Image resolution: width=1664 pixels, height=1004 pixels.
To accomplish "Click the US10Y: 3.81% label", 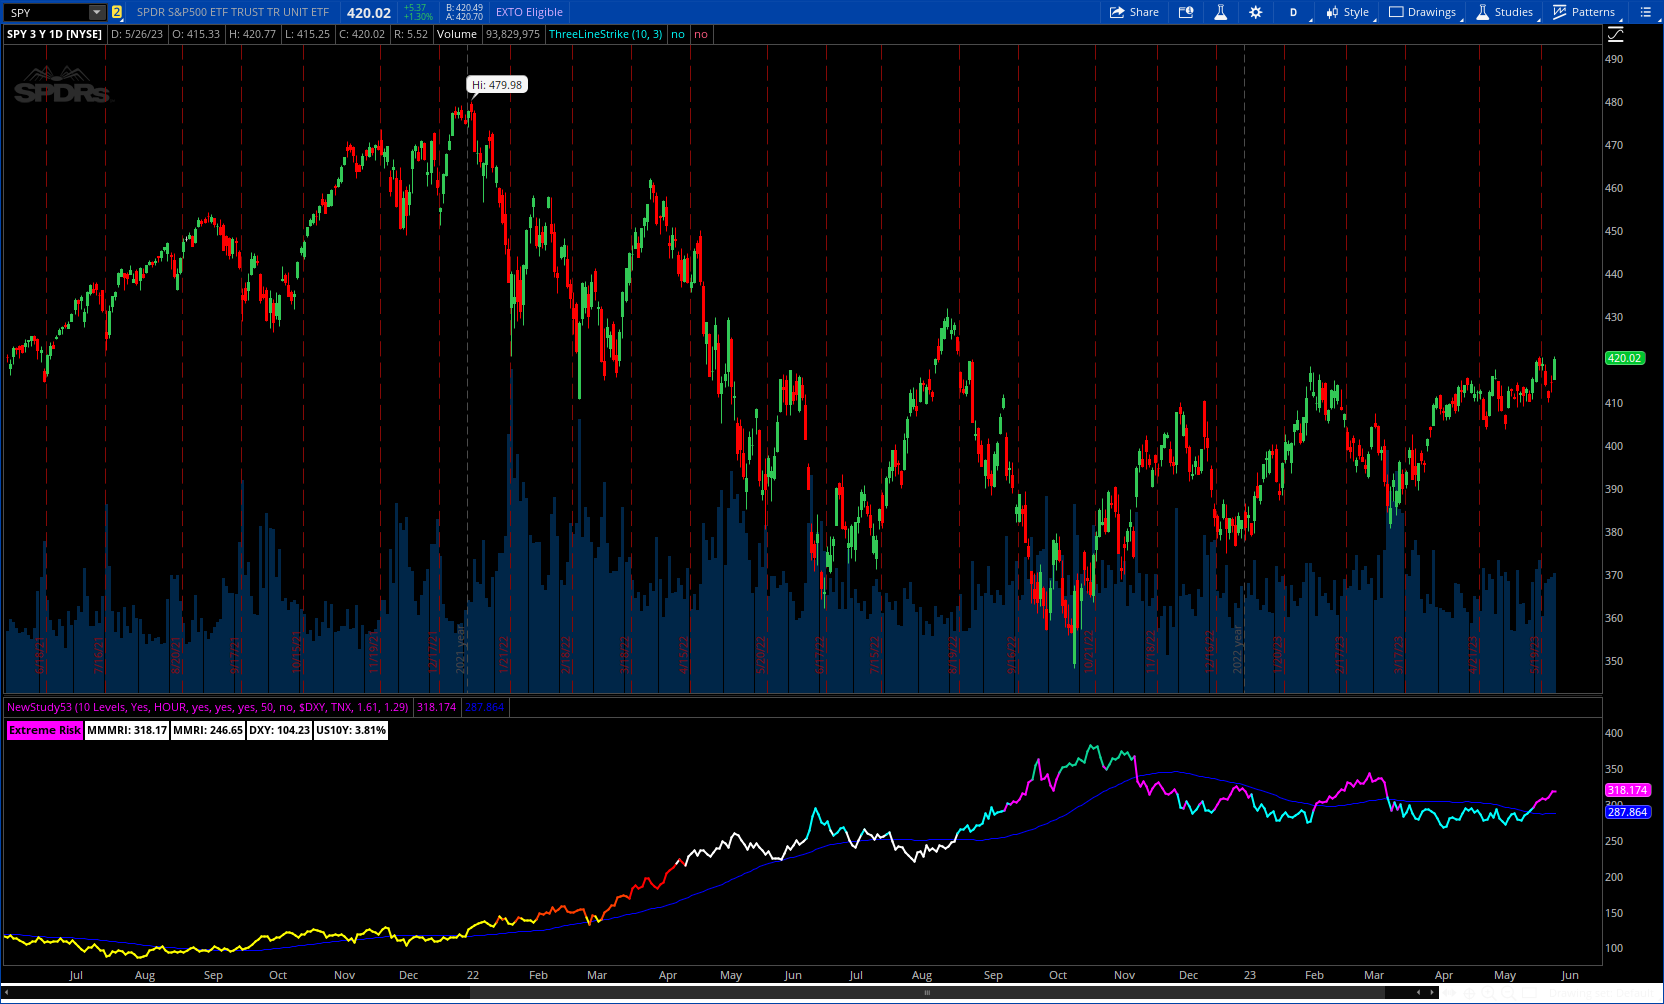I will (x=351, y=730).
